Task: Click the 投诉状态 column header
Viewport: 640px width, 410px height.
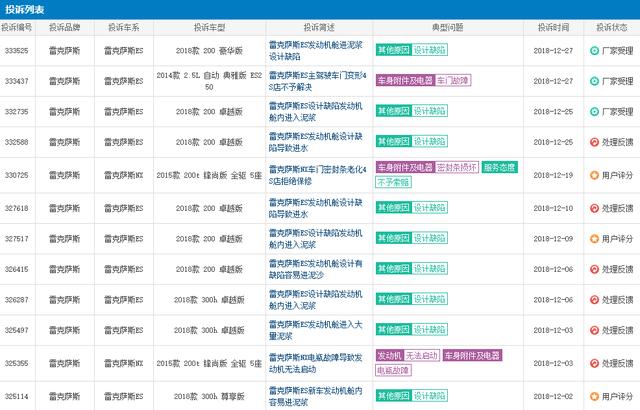Action: tap(612, 27)
